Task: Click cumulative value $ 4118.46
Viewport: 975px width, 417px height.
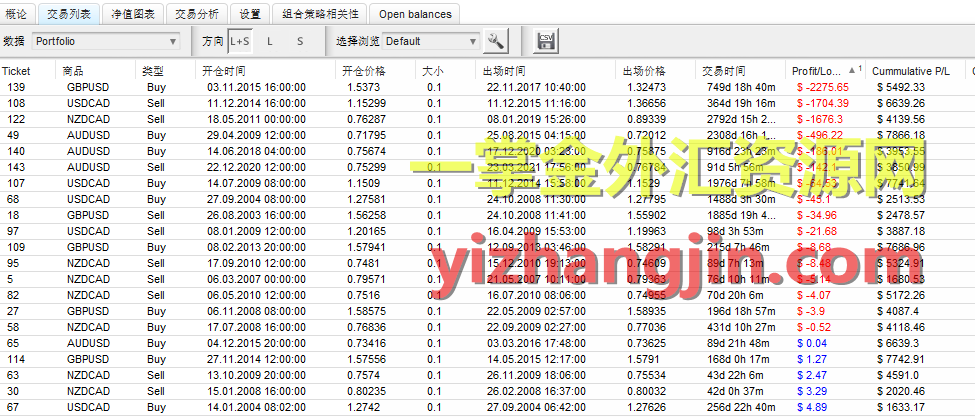Action: (901, 327)
